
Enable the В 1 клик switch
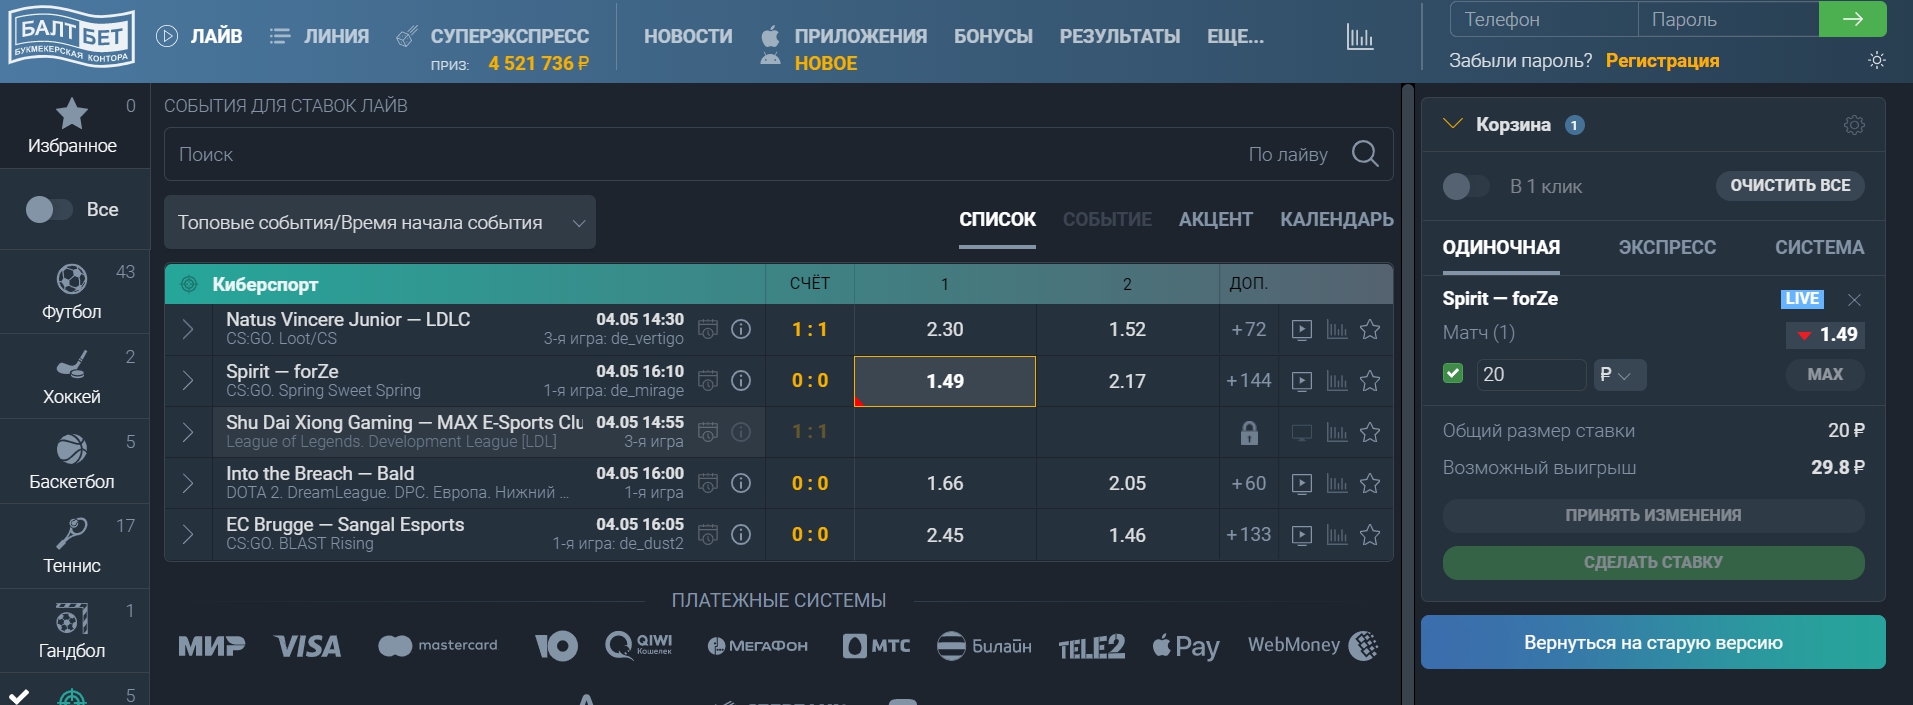1466,186
